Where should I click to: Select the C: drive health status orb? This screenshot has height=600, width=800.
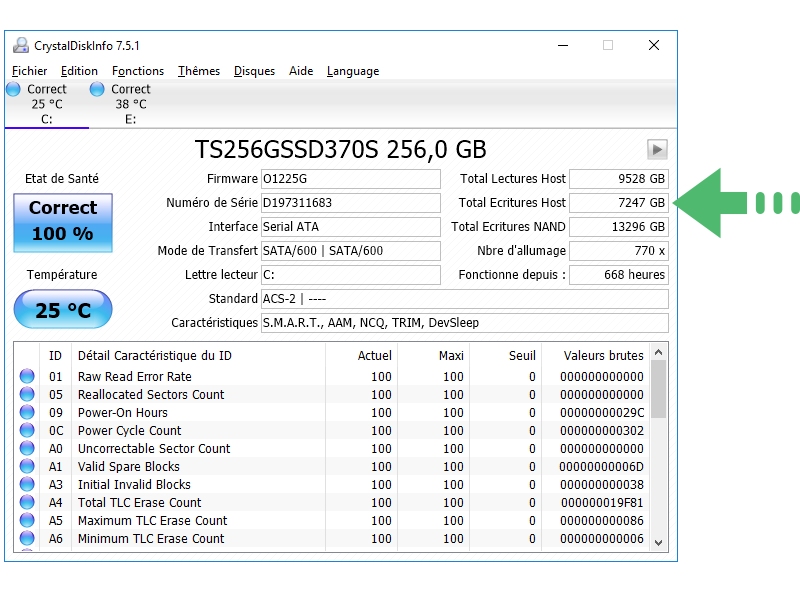pyautogui.click(x=14, y=89)
